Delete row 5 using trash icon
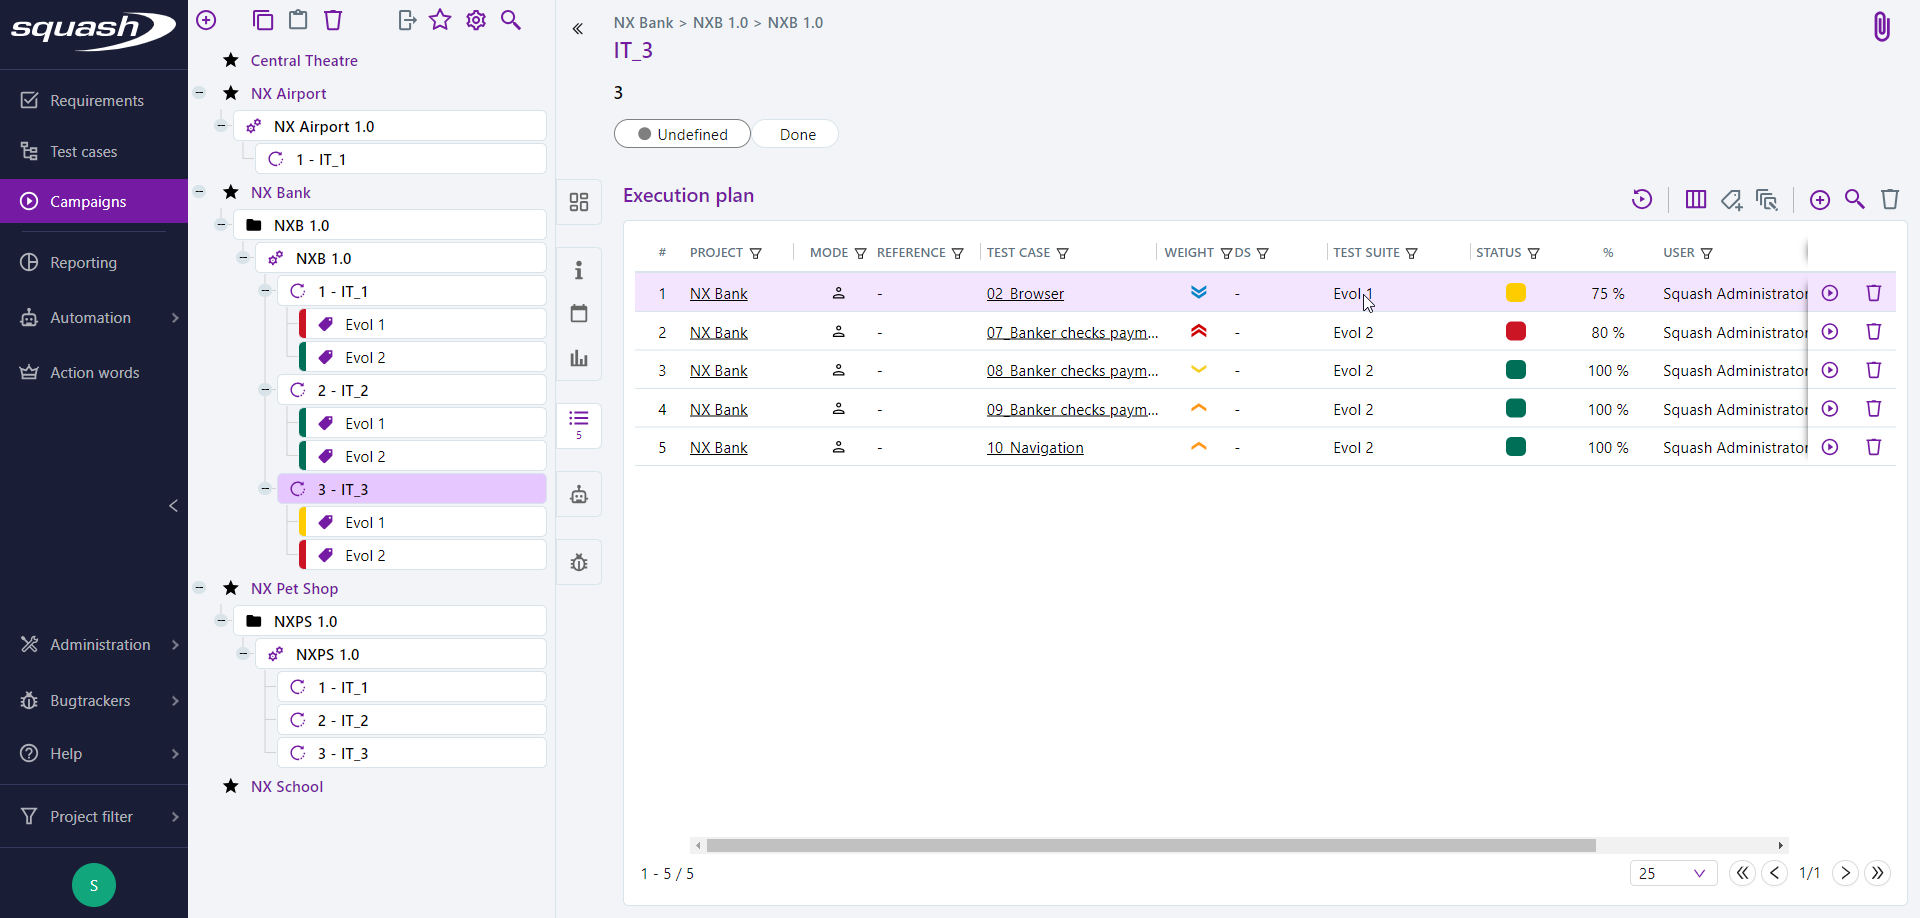1920x918 pixels. [1874, 447]
